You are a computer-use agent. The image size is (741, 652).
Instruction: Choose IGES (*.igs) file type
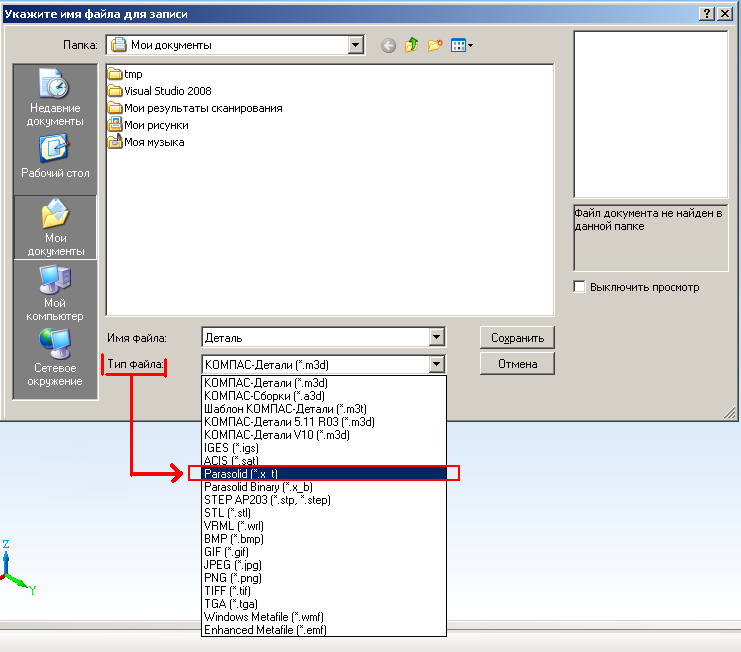tap(324, 448)
